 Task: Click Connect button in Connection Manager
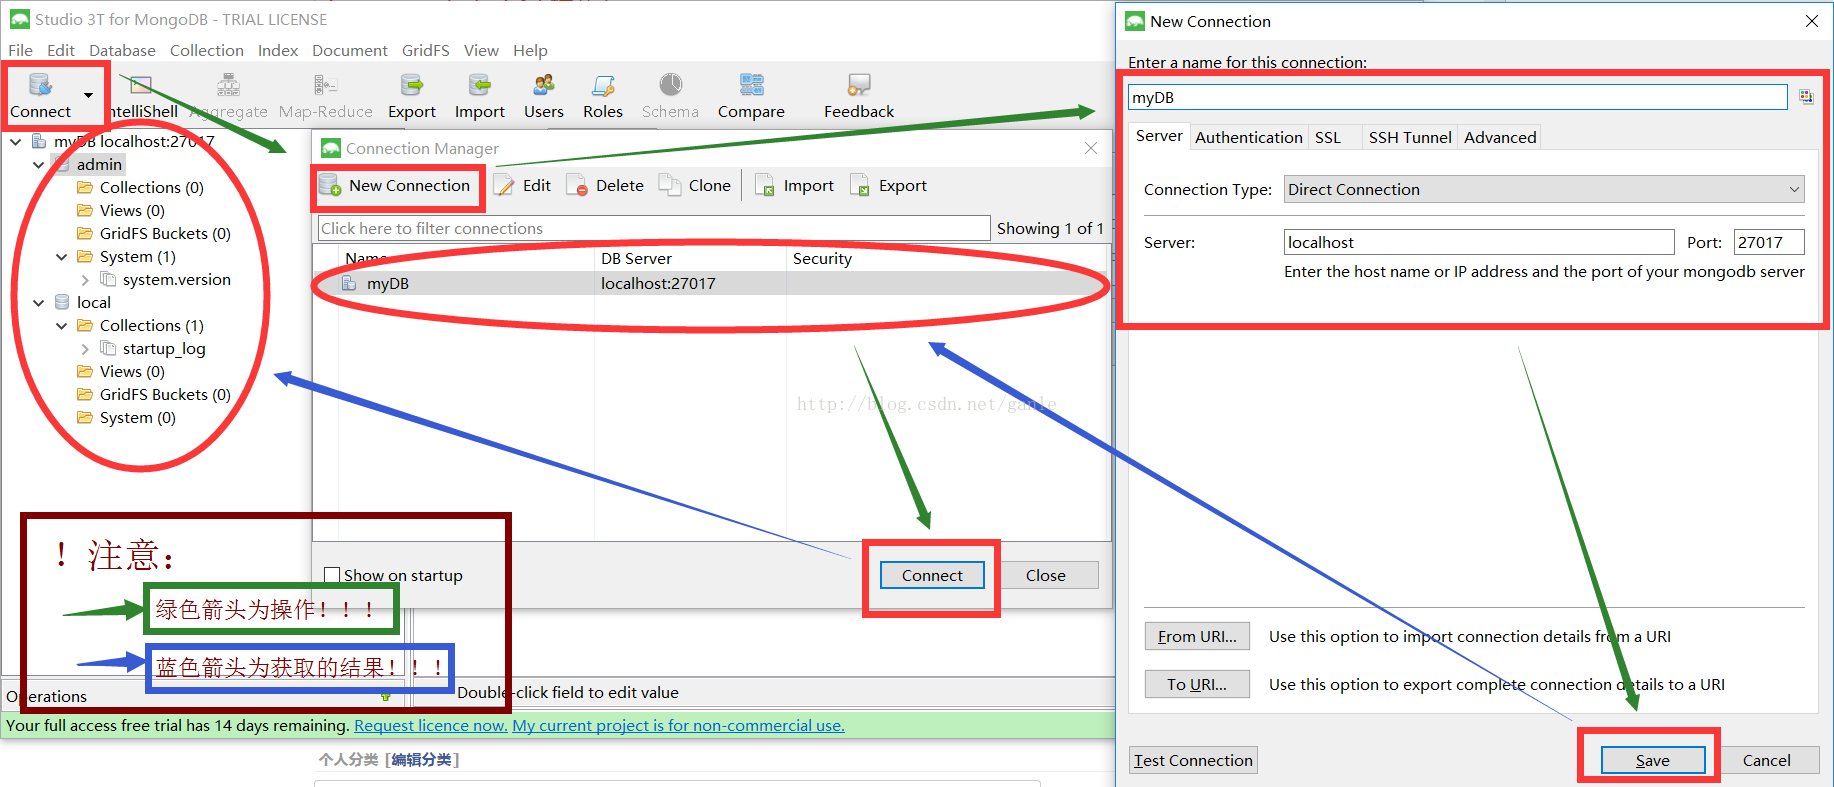[932, 575]
